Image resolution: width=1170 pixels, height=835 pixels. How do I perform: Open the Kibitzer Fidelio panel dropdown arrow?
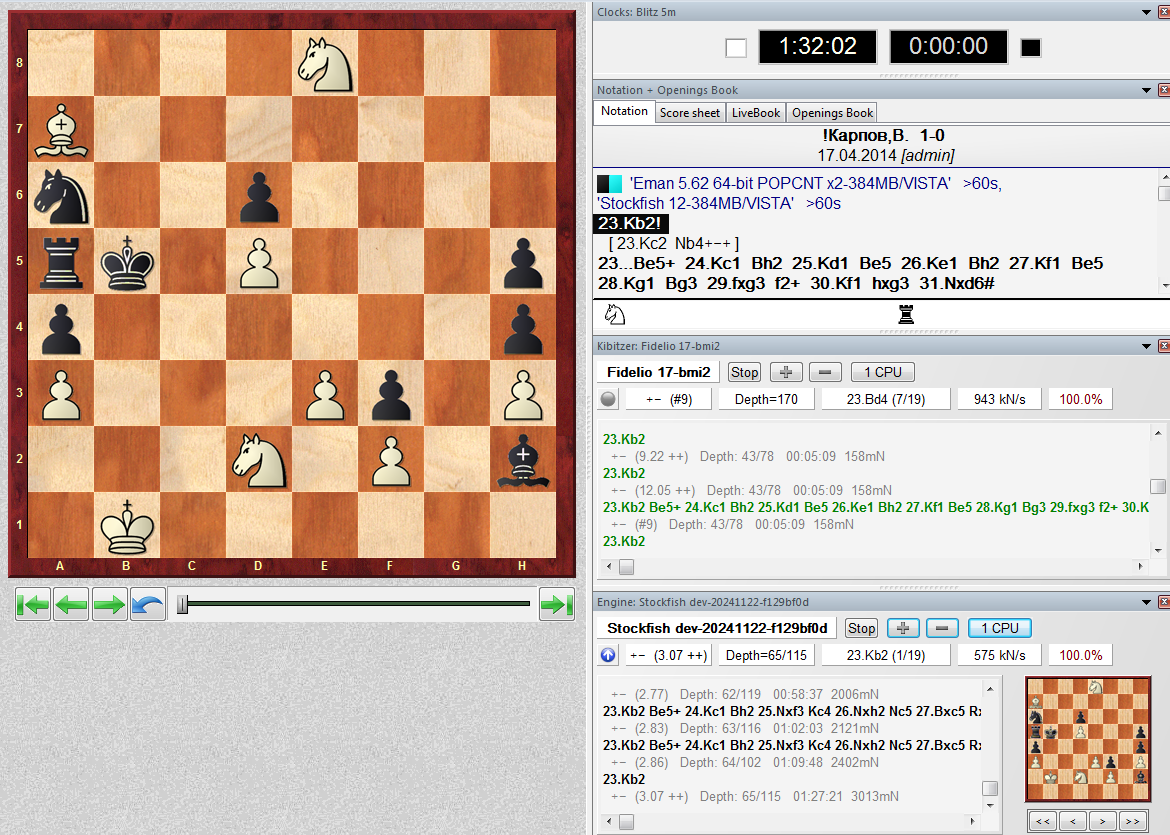click(x=1146, y=346)
